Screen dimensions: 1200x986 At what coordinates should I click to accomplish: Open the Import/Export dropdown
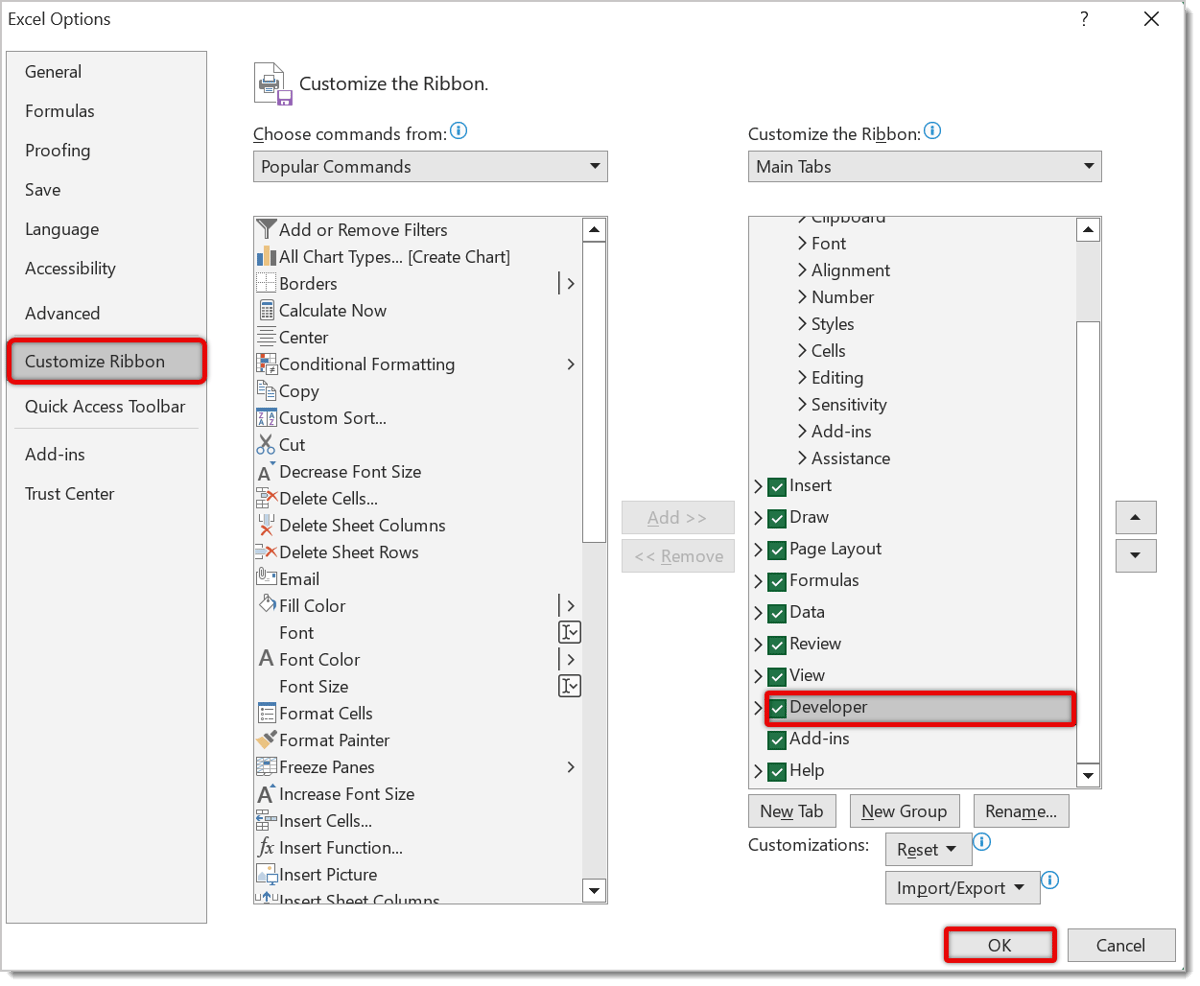962,888
